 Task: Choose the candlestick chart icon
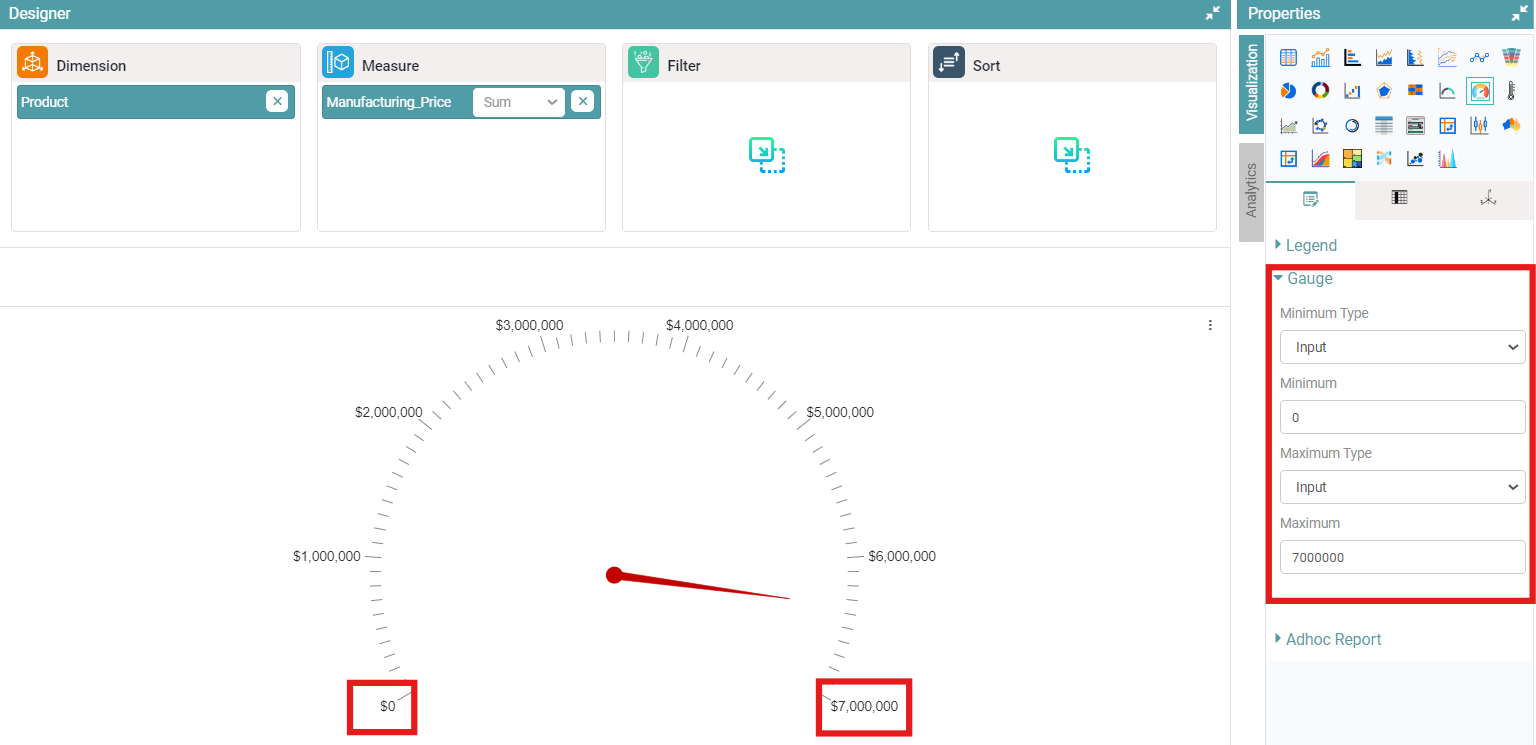(1479, 125)
